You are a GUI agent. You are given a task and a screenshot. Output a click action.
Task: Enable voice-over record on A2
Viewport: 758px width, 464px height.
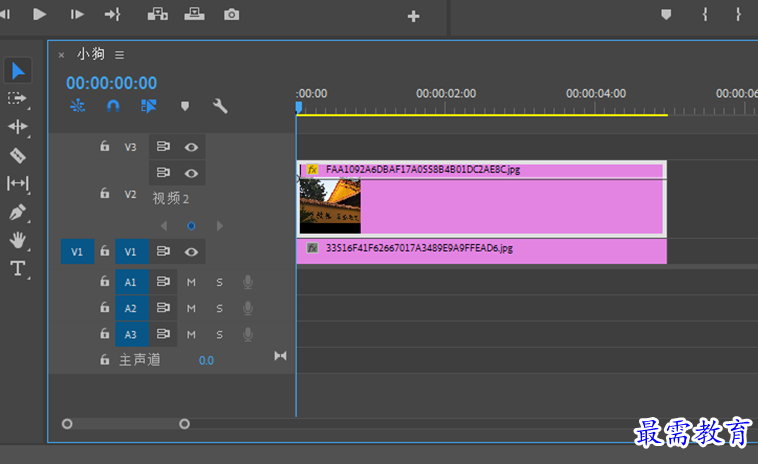pyautogui.click(x=248, y=308)
